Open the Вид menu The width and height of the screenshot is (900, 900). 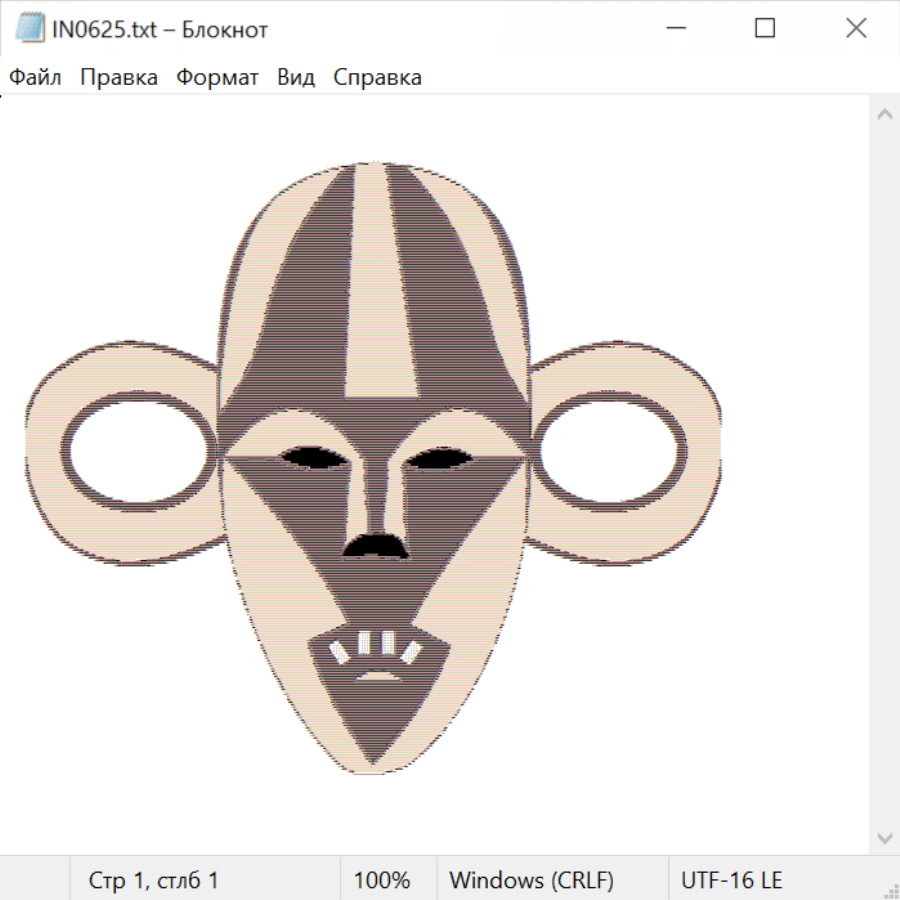[x=296, y=77]
